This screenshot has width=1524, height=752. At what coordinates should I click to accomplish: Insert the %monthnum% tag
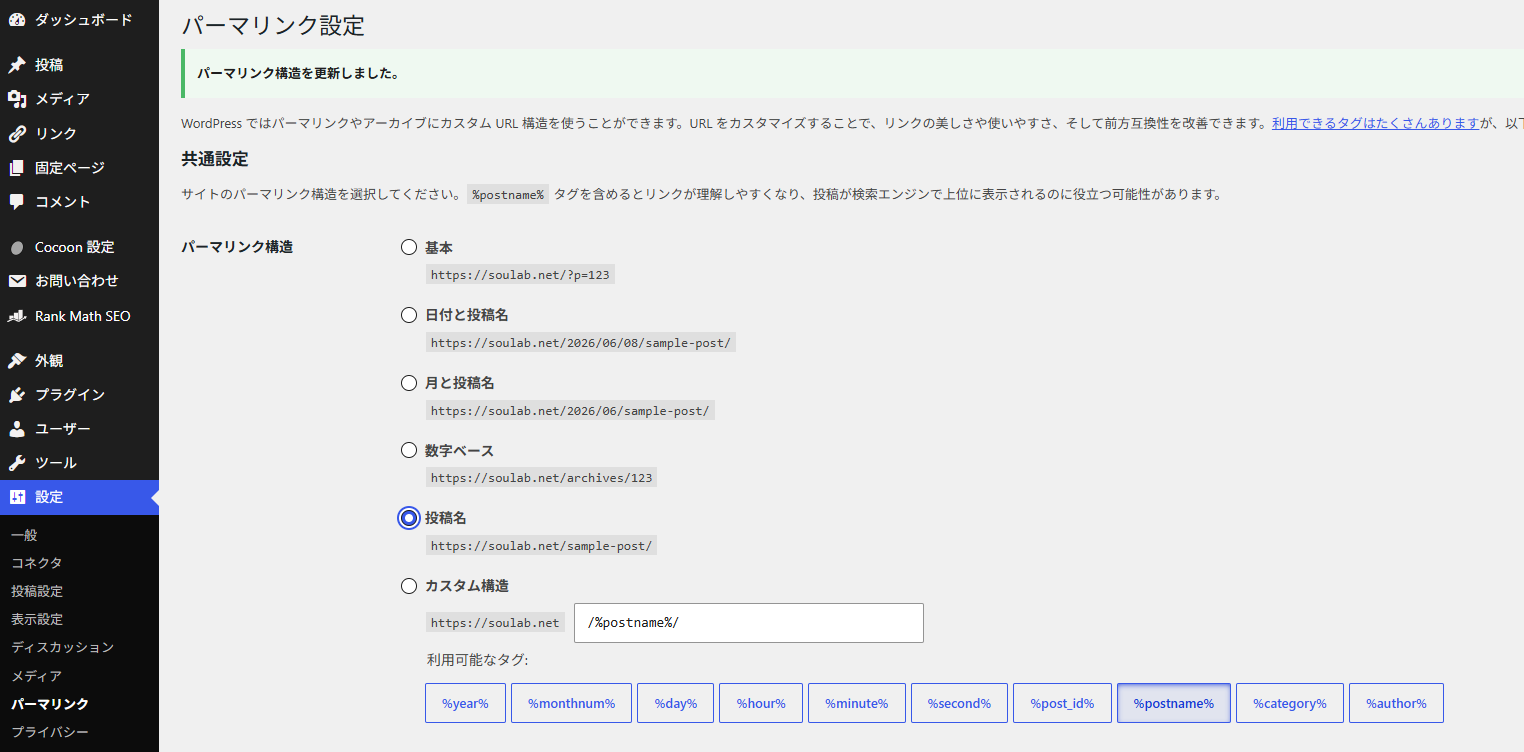click(x=571, y=703)
